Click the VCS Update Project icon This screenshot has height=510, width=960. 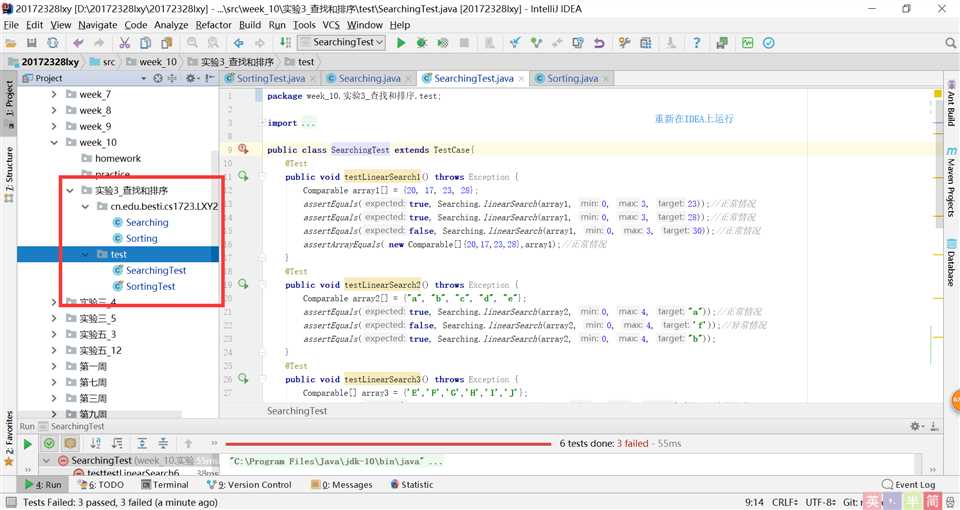click(x=515, y=43)
